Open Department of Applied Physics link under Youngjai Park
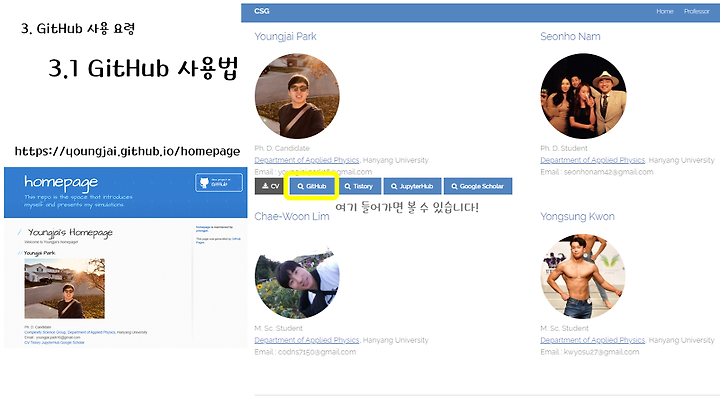 coord(307,160)
